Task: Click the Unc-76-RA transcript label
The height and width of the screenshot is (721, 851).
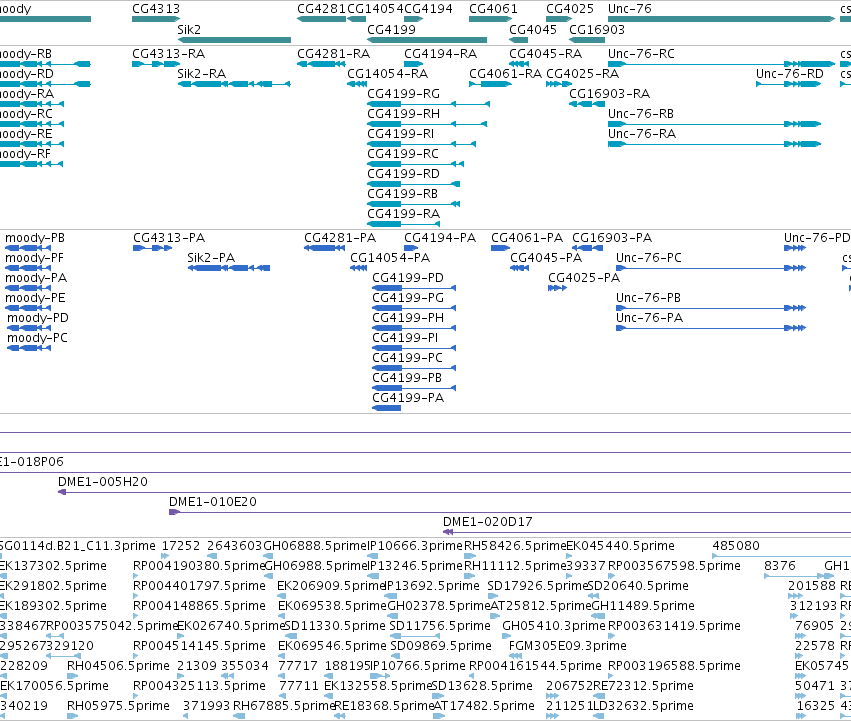Action: pyautogui.click(x=642, y=134)
